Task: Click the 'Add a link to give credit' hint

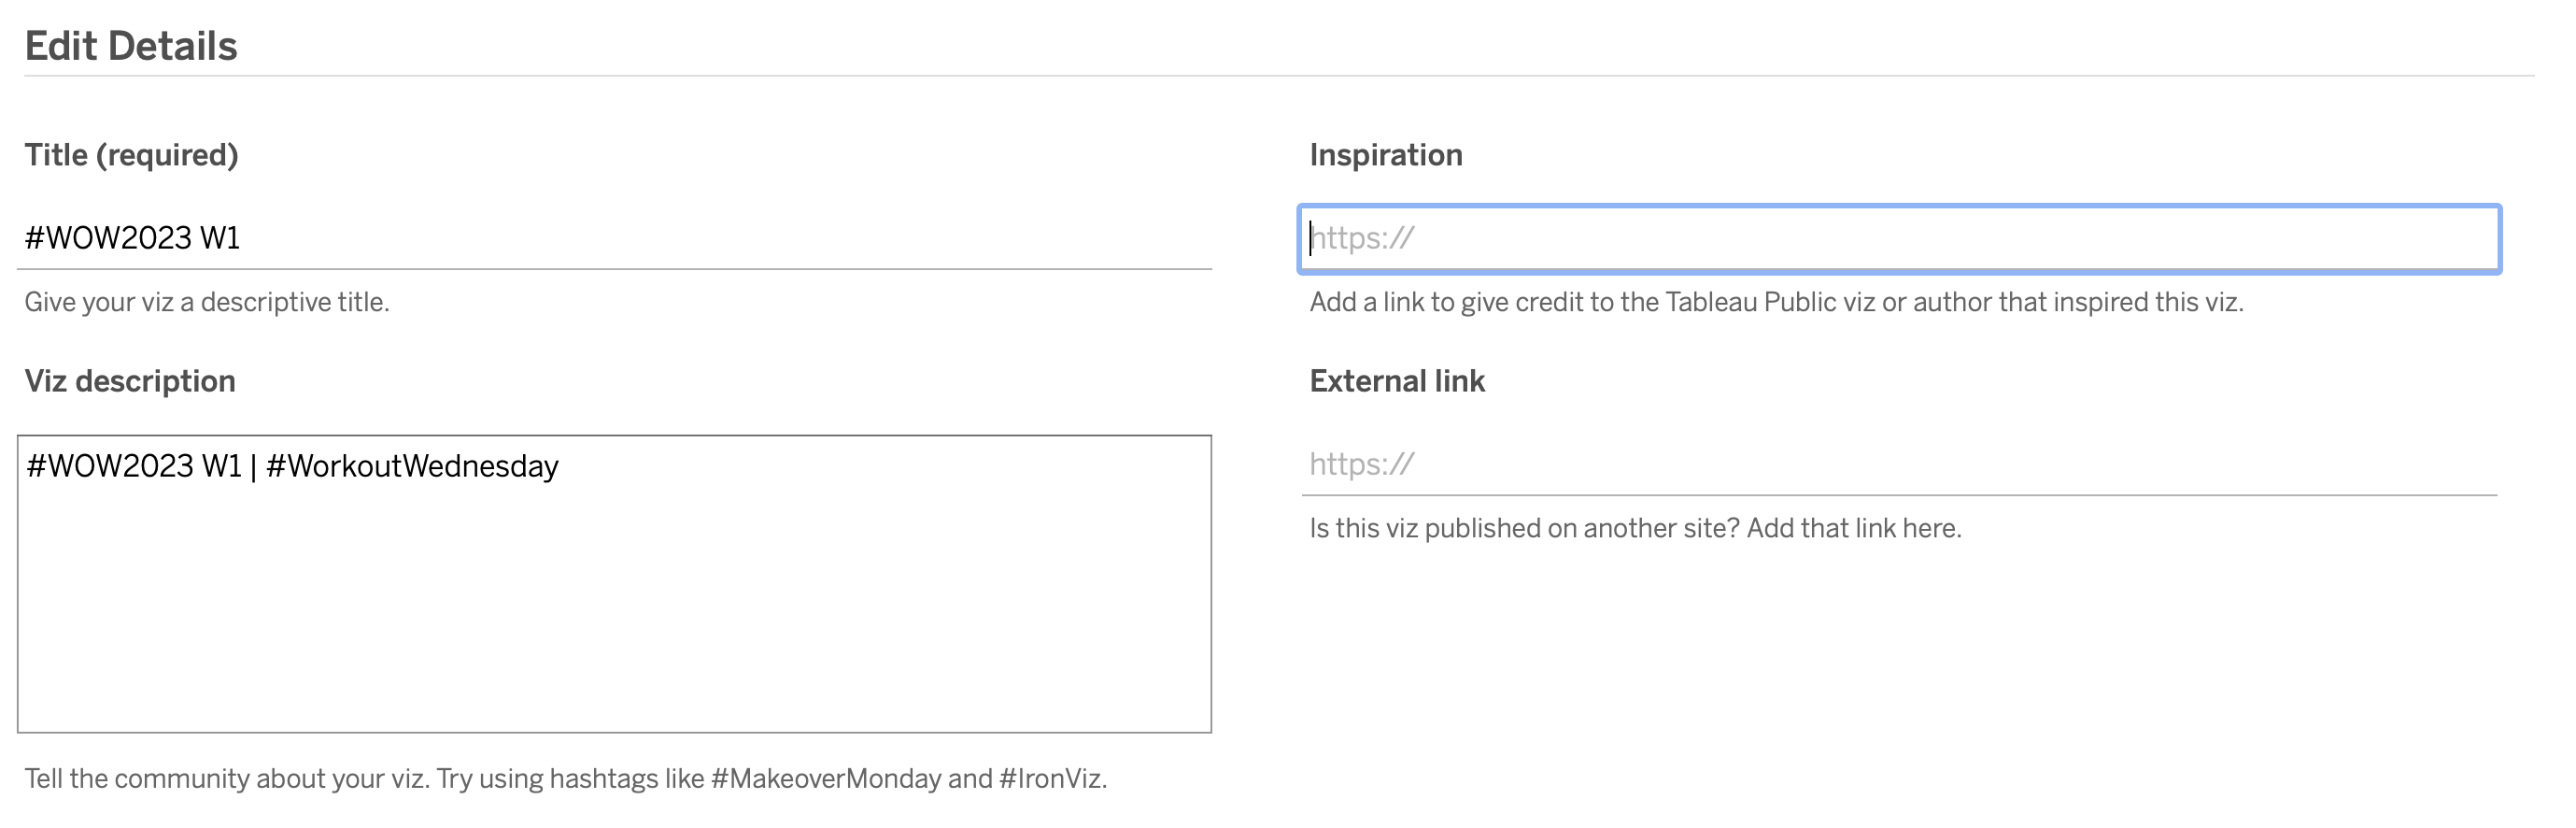Action: point(1776,302)
